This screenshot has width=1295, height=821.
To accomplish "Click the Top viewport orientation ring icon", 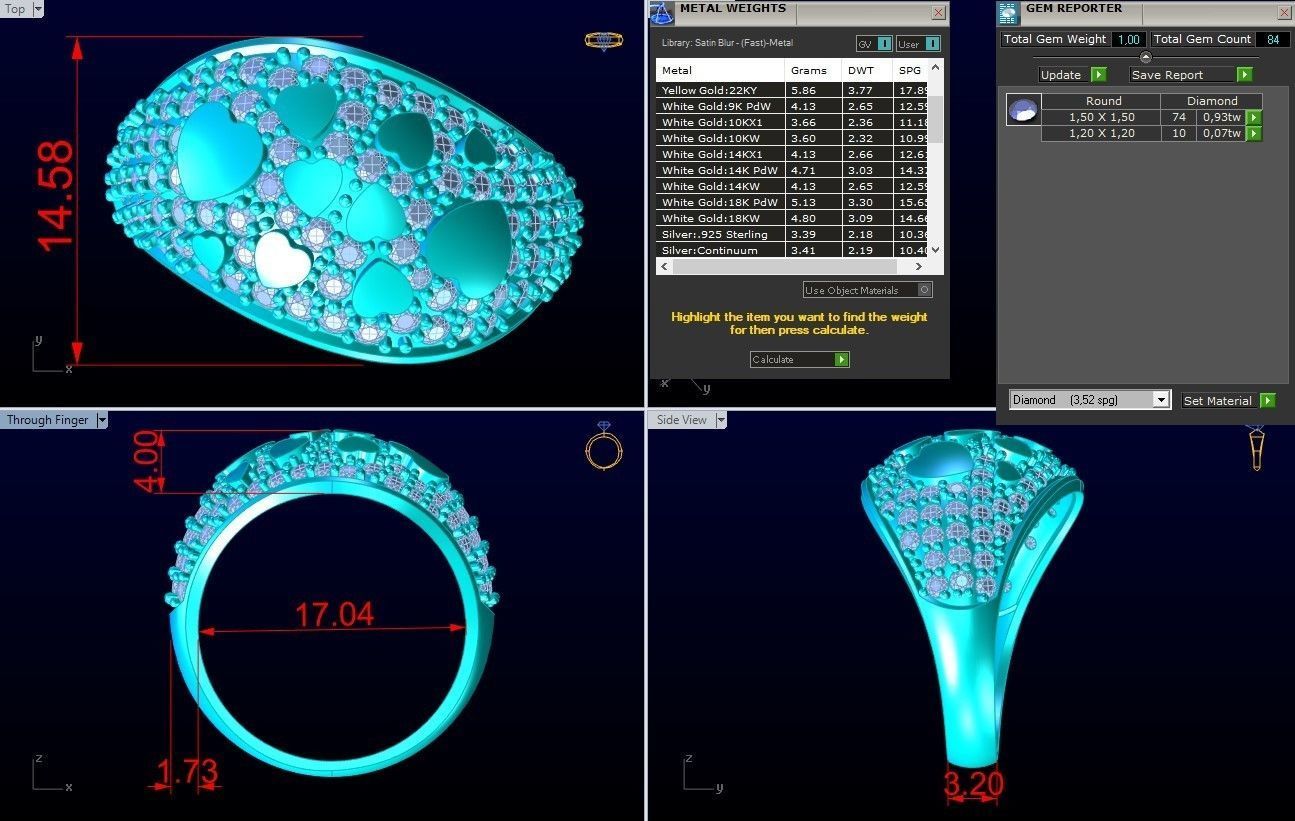I will 603,41.
